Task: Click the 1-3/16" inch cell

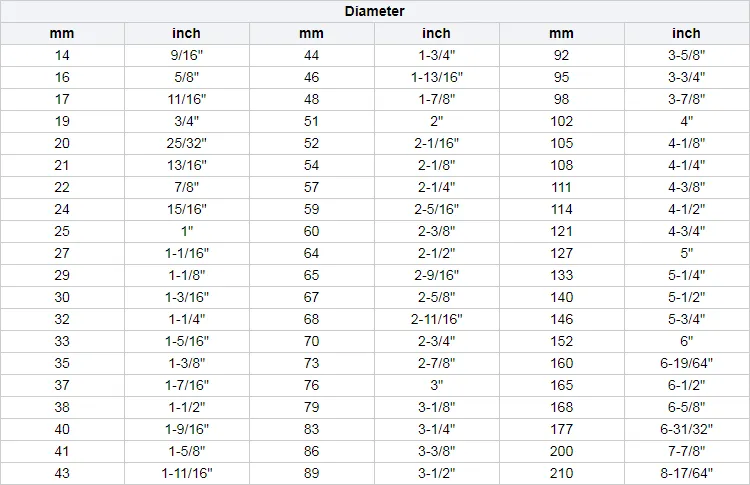Action: (187, 298)
